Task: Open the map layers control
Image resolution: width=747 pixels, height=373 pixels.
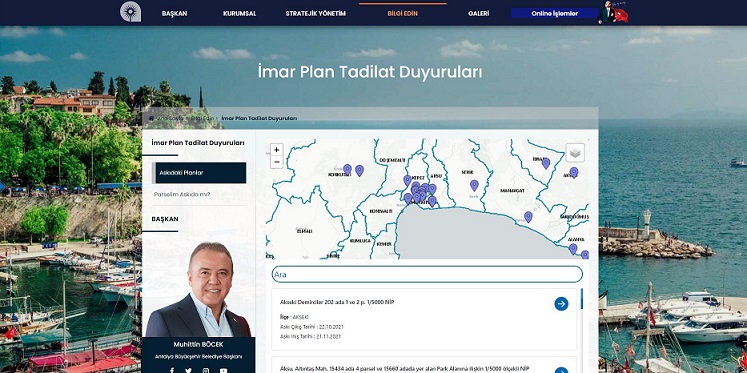Action: (x=575, y=152)
